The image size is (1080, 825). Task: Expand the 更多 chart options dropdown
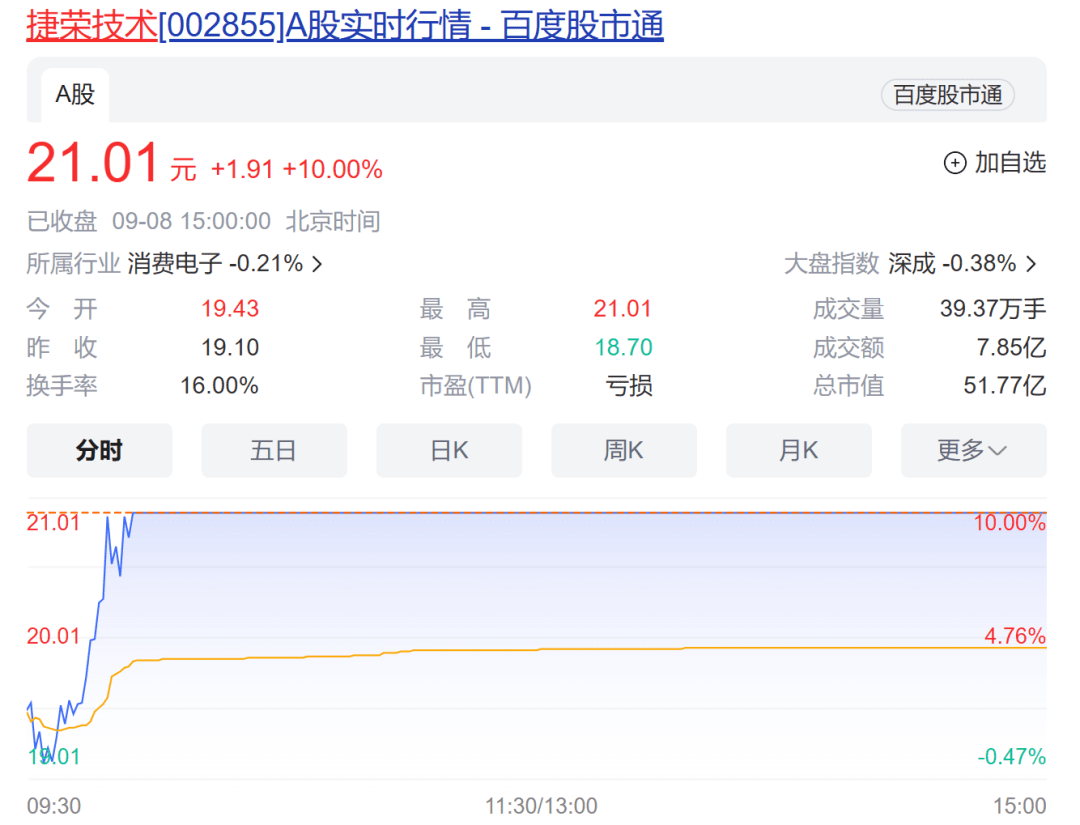click(x=973, y=450)
